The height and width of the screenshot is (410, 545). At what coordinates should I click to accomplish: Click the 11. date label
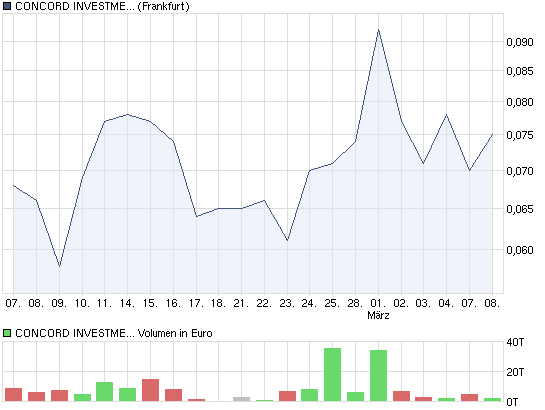(105, 303)
